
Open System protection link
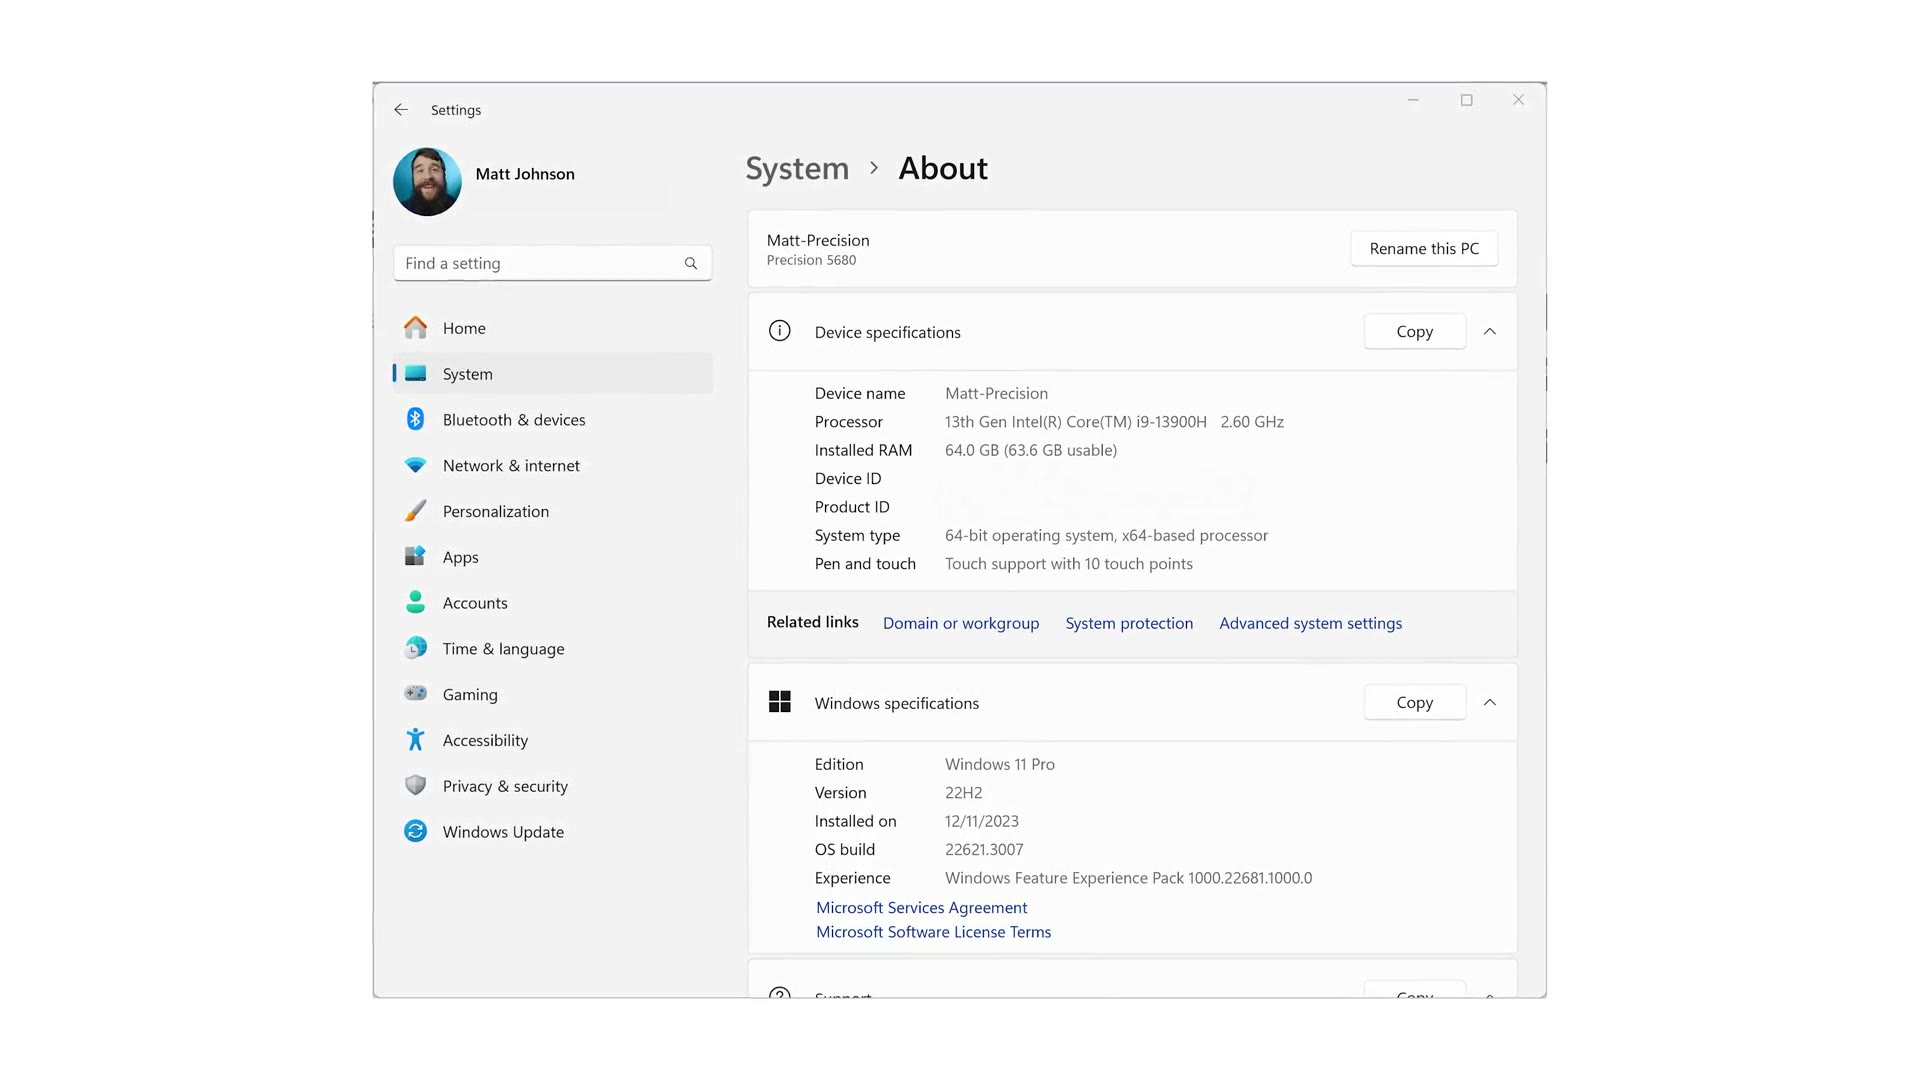(x=1129, y=623)
